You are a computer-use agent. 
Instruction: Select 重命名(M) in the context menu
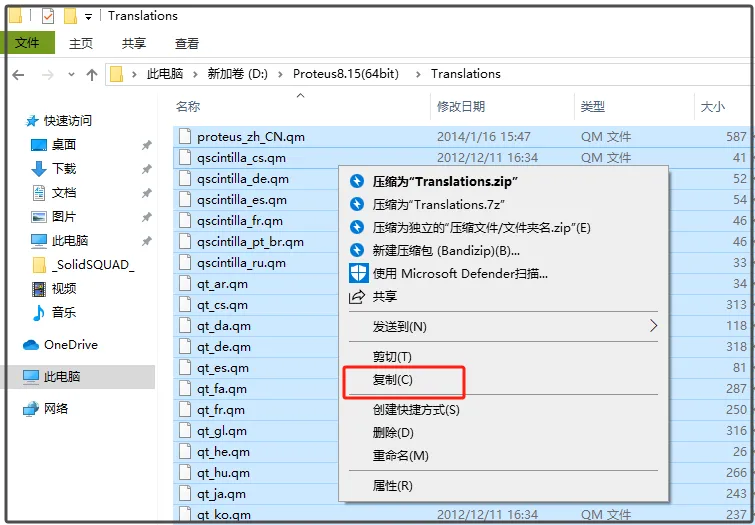point(503,456)
